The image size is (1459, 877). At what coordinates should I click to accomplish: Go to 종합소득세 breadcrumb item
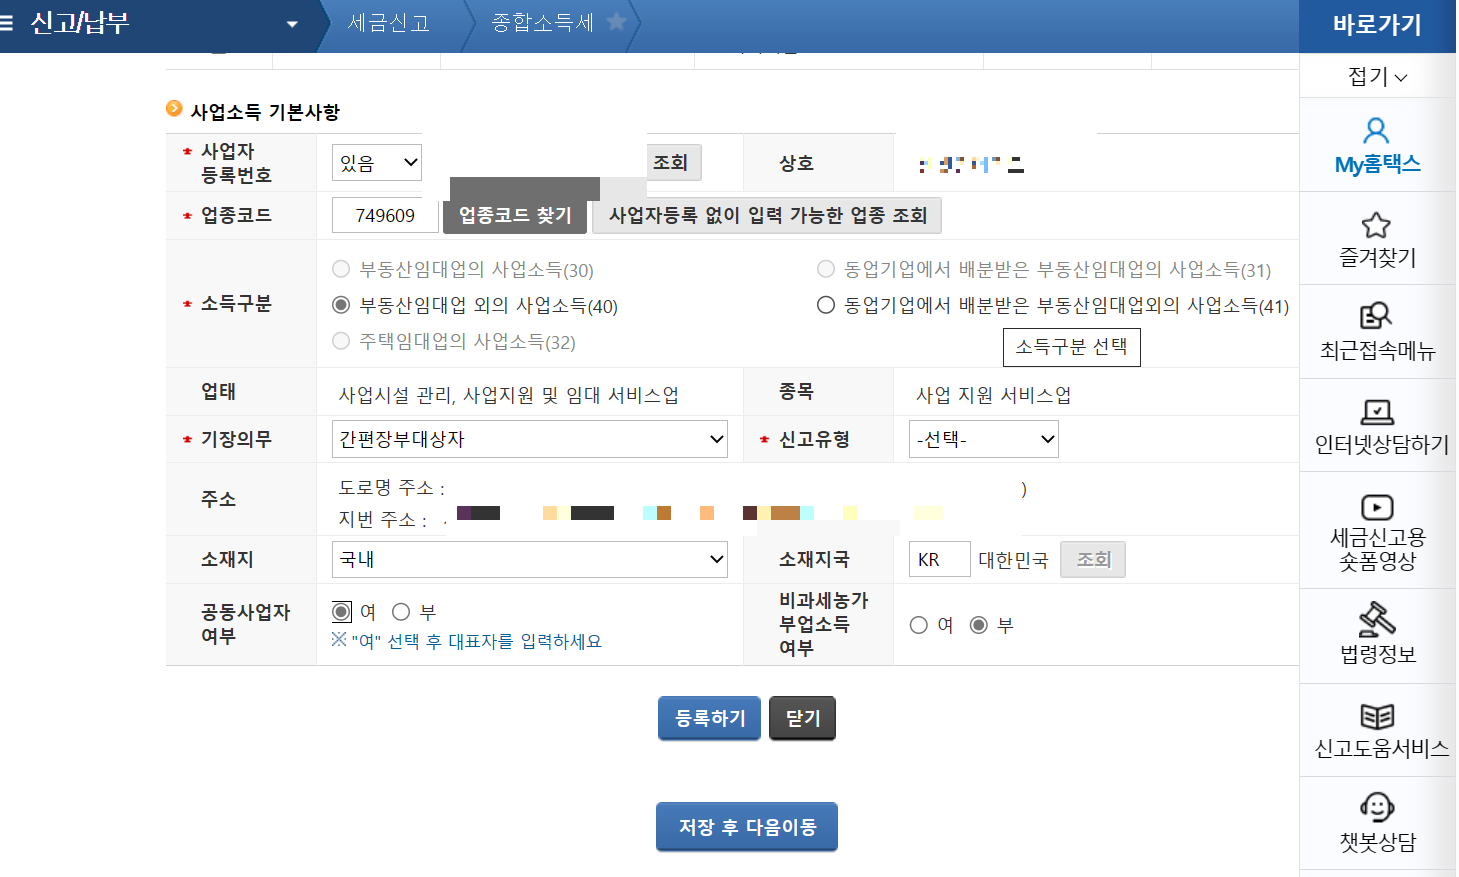pyautogui.click(x=542, y=23)
